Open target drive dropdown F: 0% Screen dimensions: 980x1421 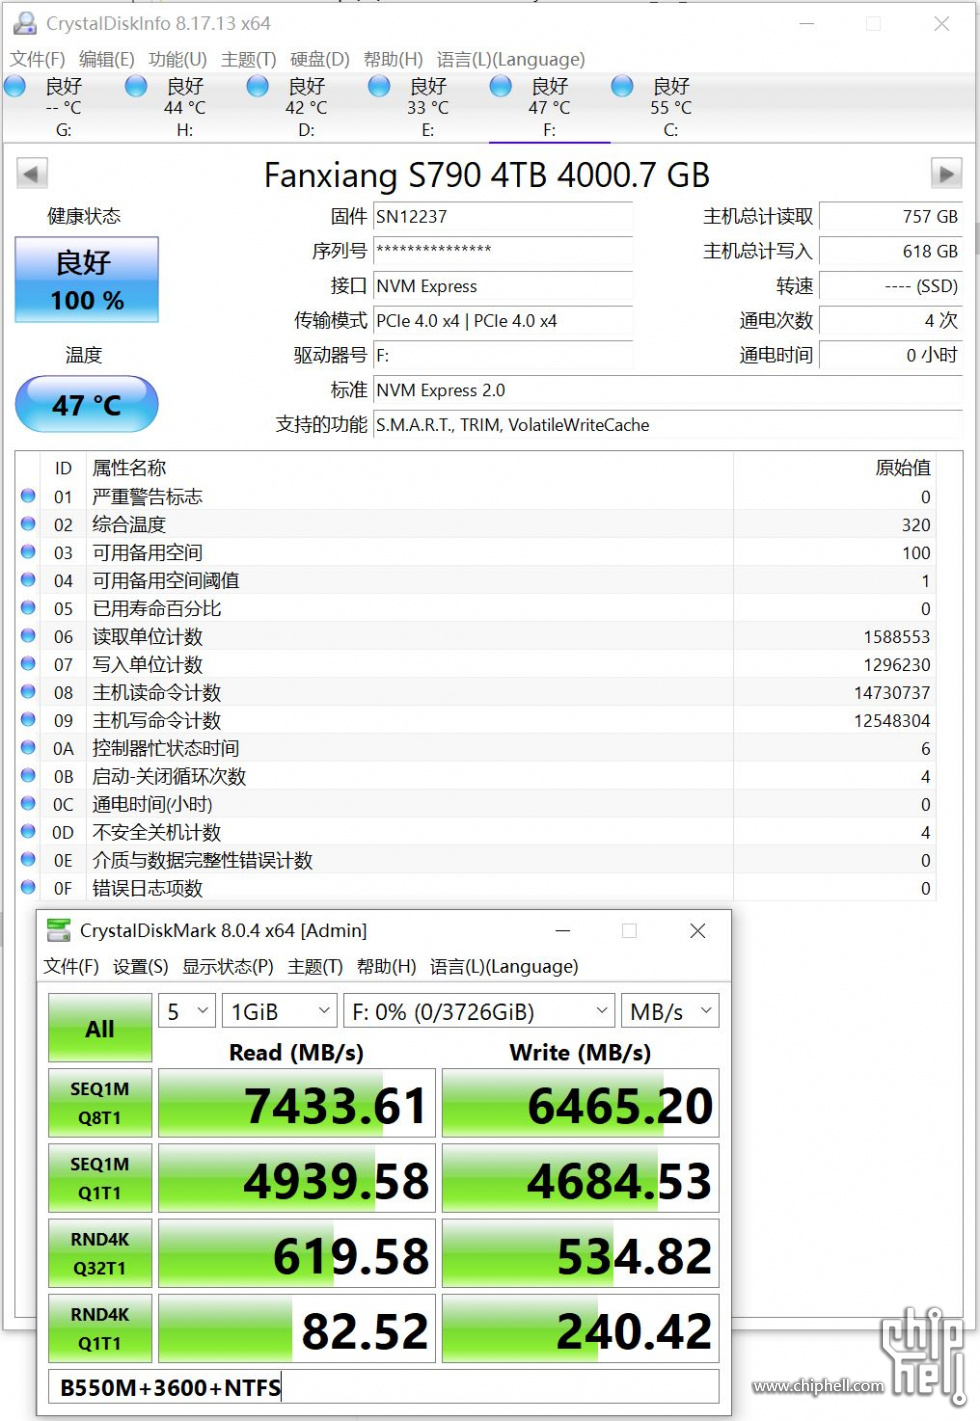tap(479, 1011)
